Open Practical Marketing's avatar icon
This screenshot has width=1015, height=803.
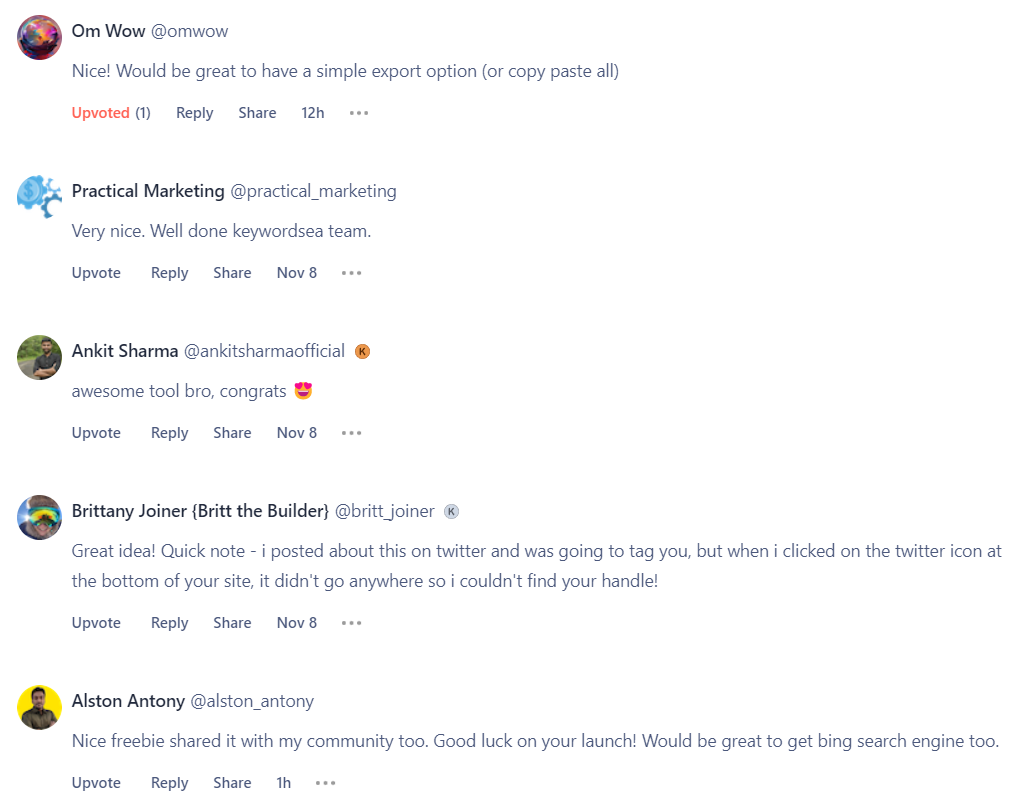pos(40,197)
